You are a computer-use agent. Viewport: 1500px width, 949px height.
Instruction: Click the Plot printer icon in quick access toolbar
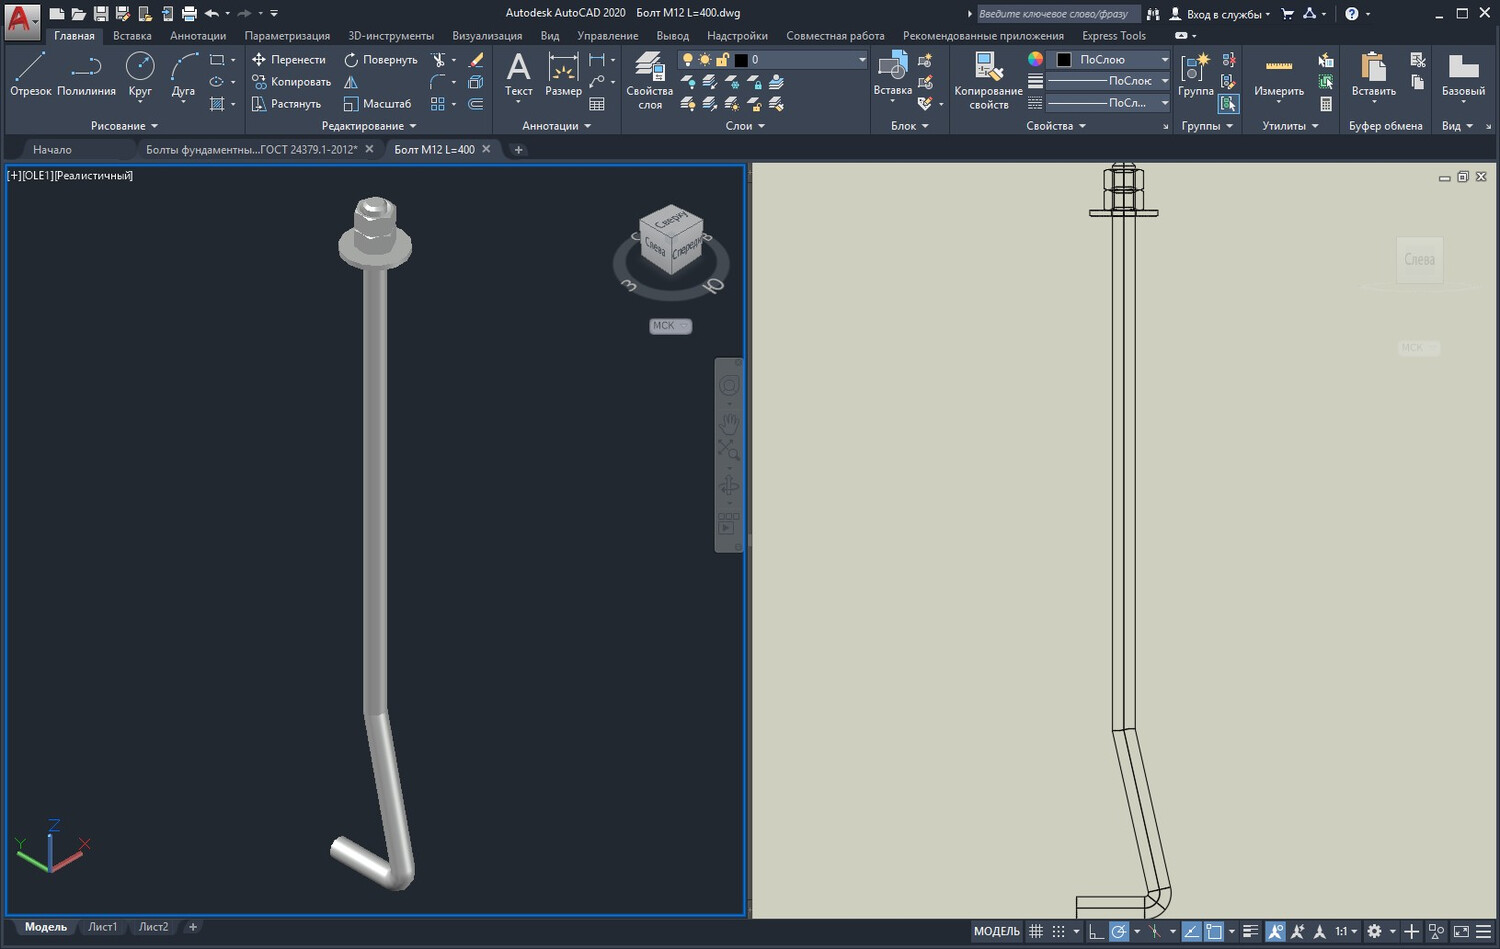(189, 14)
